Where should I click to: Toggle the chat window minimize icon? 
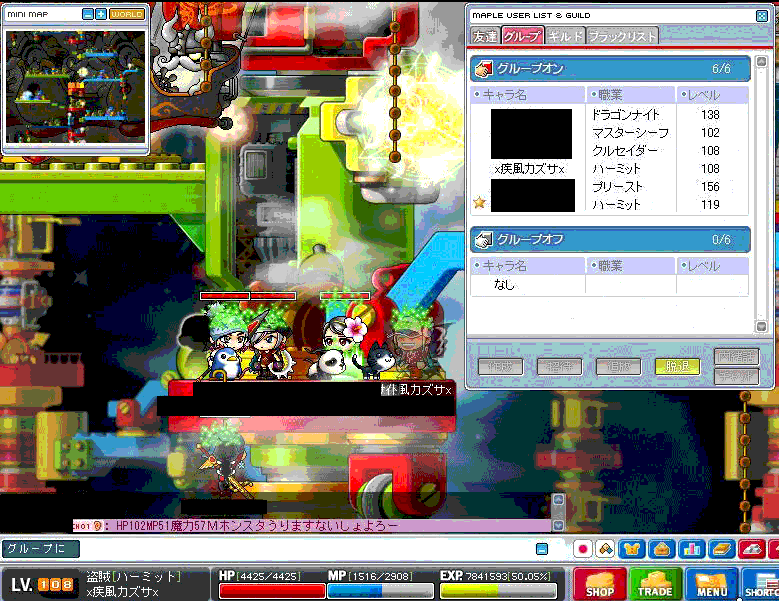[x=542, y=549]
